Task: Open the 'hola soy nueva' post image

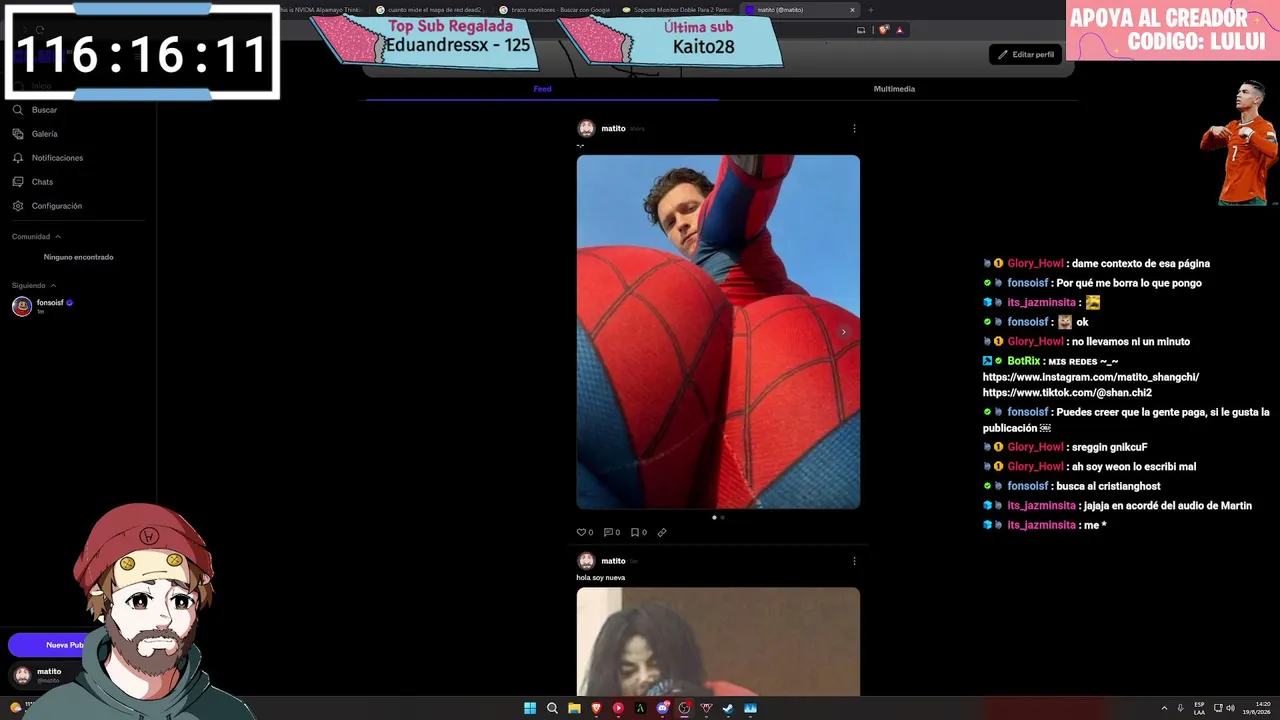Action: pyautogui.click(x=718, y=641)
